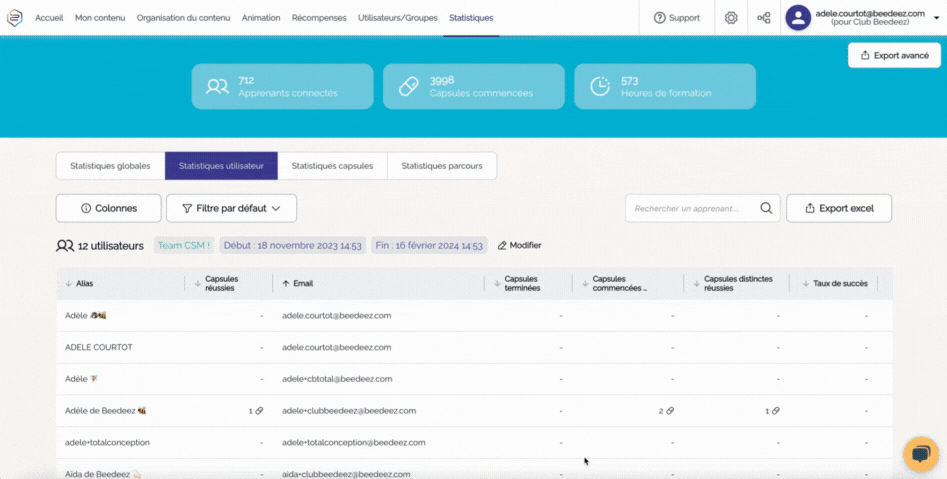Click the organization hierarchy icon

764,18
